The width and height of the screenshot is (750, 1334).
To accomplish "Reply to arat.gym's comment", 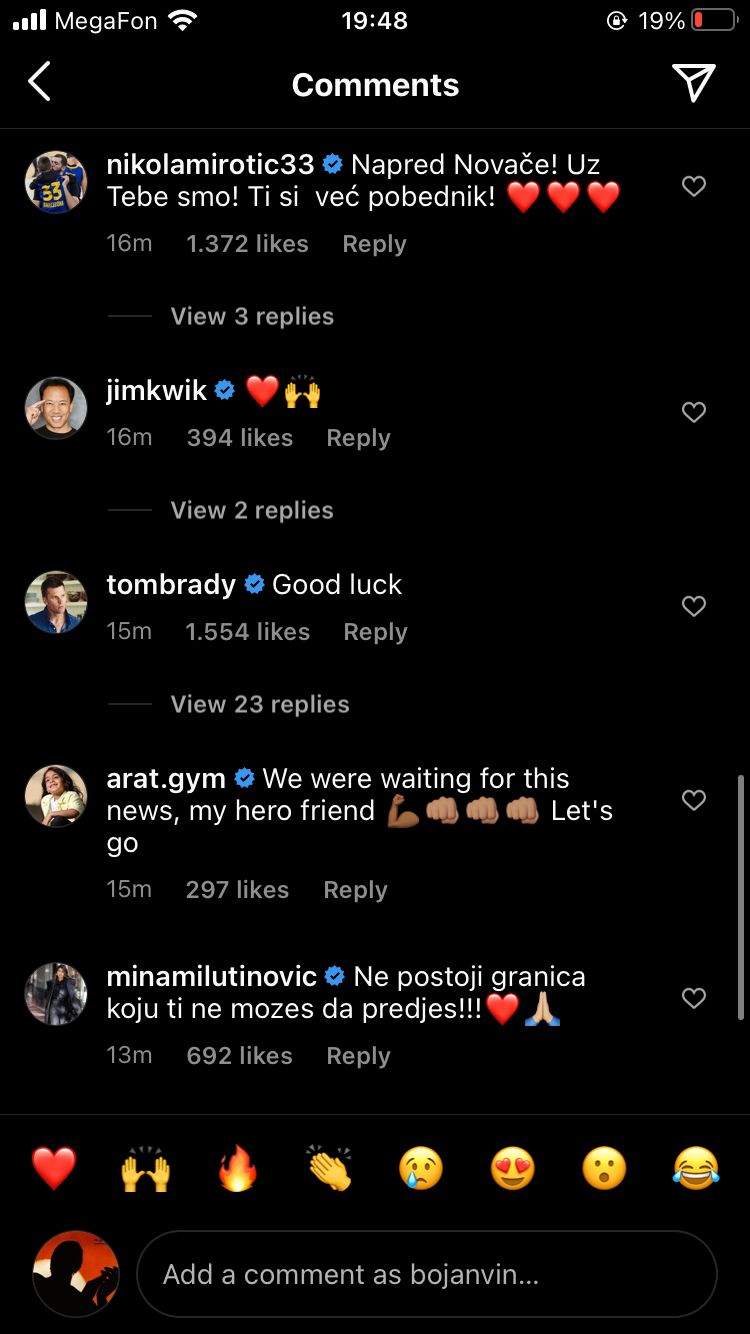I will tap(355, 890).
